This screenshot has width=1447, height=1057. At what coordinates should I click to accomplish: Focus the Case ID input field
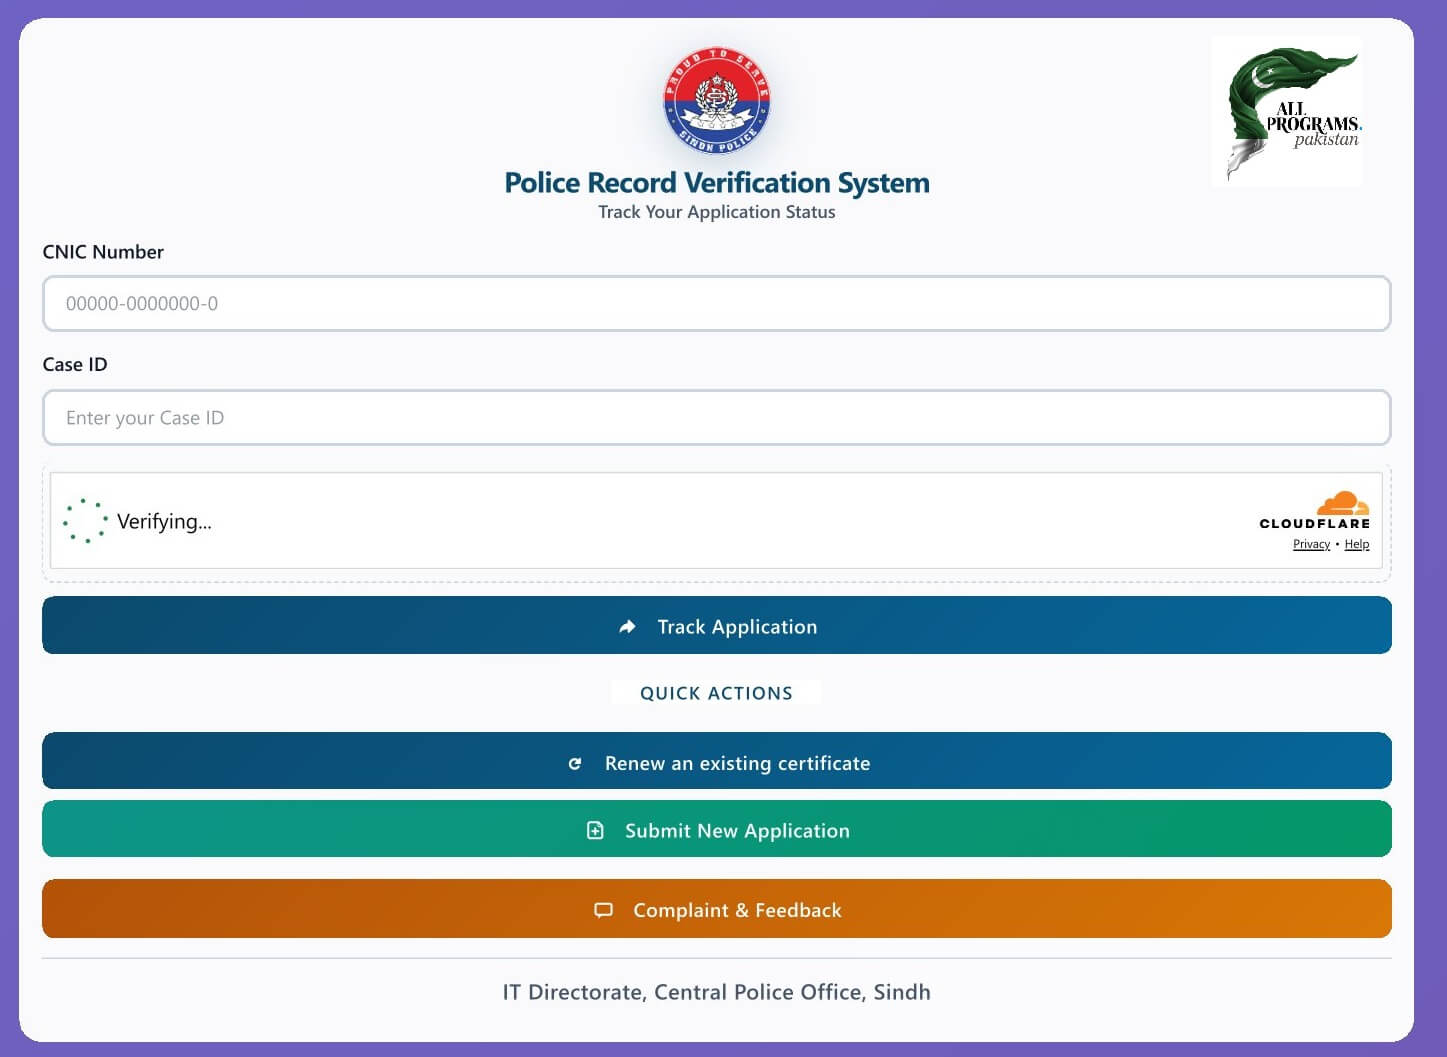point(716,418)
